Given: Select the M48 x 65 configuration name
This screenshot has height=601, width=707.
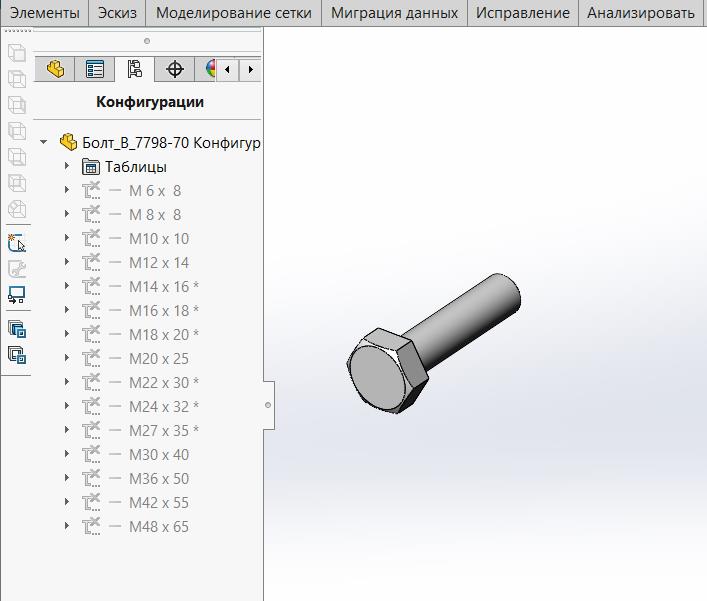Looking at the screenshot, I should tap(159, 527).
